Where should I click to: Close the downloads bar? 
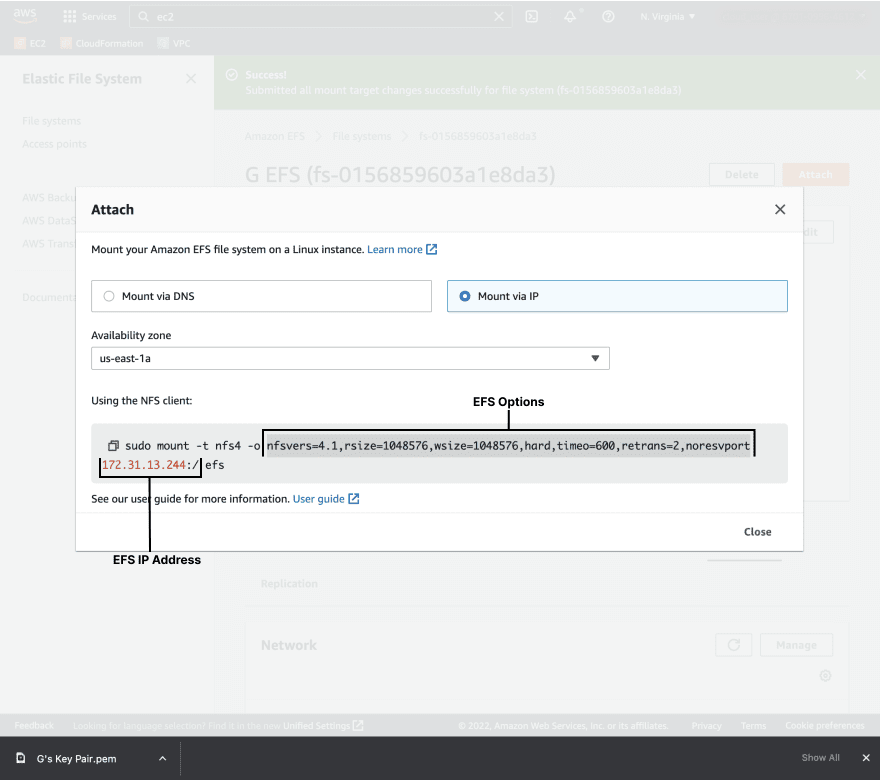click(866, 758)
